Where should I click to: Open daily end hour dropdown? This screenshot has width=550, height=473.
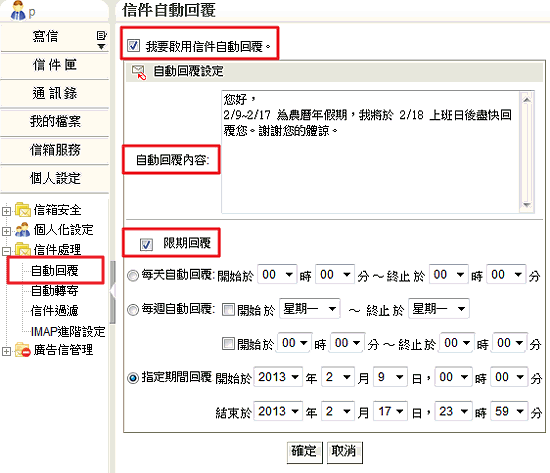[449, 274]
